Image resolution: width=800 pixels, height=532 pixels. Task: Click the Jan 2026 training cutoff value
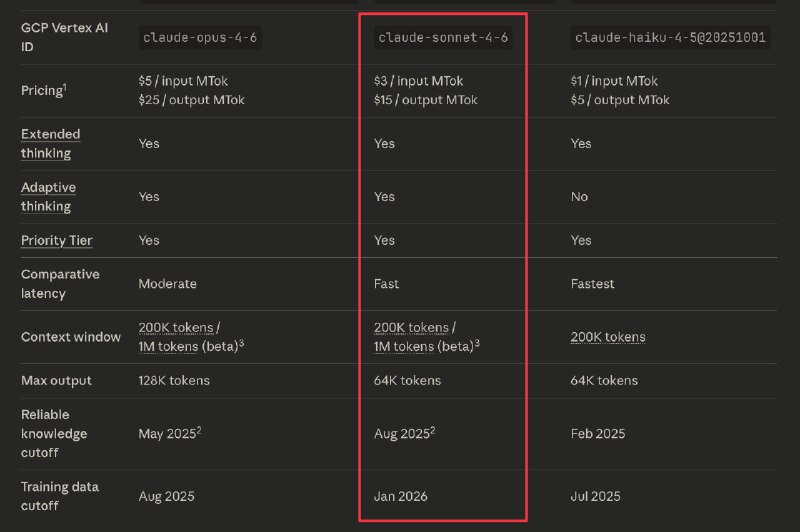(x=401, y=496)
